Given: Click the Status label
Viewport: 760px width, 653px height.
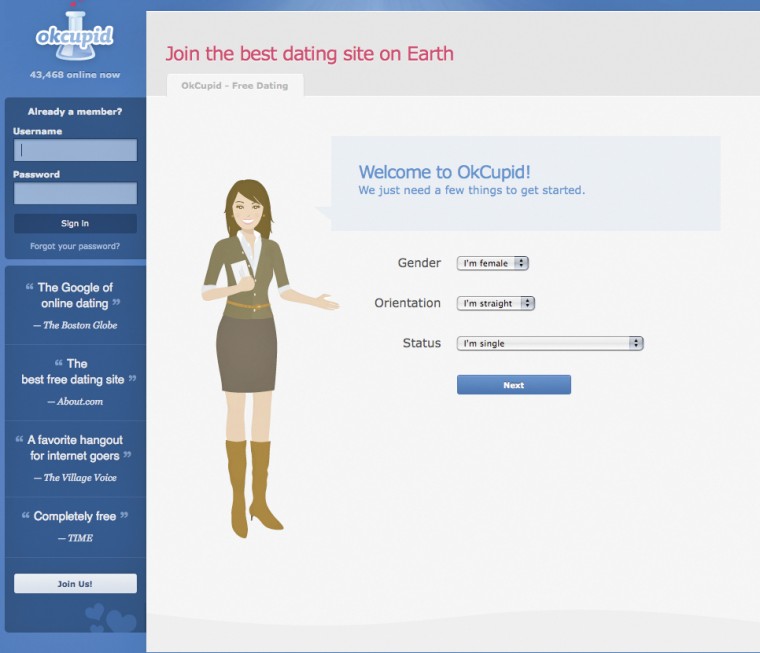Looking at the screenshot, I should (x=422, y=343).
